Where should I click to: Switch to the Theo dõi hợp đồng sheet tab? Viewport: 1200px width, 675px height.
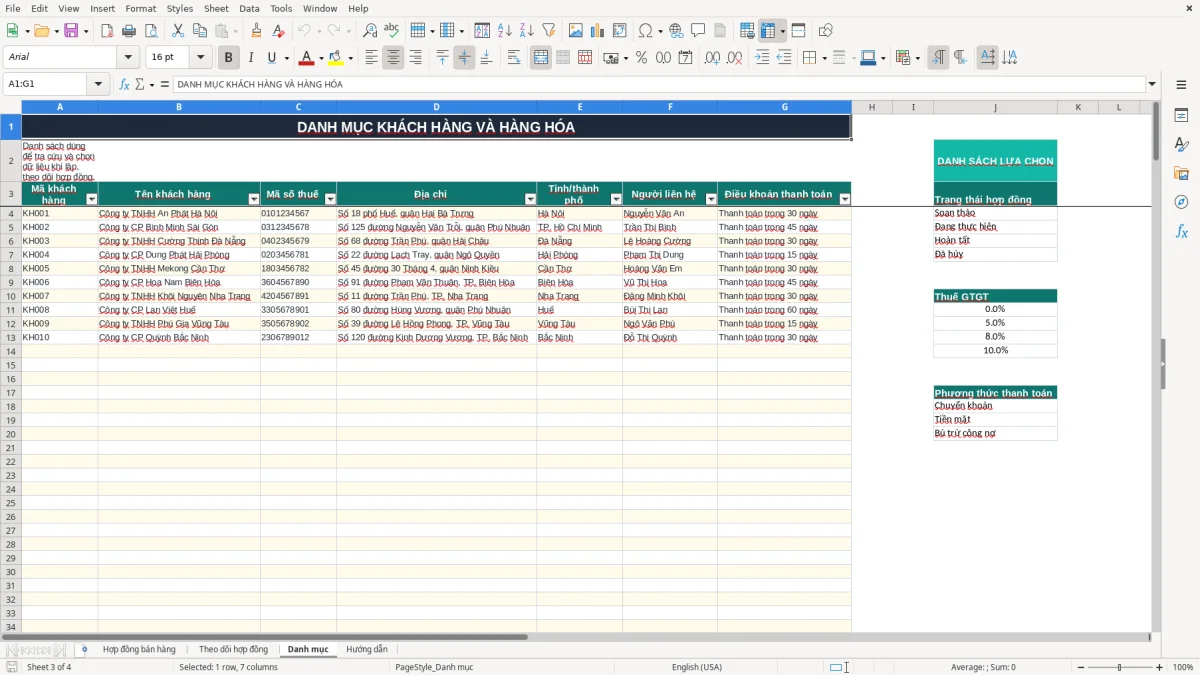coord(233,649)
